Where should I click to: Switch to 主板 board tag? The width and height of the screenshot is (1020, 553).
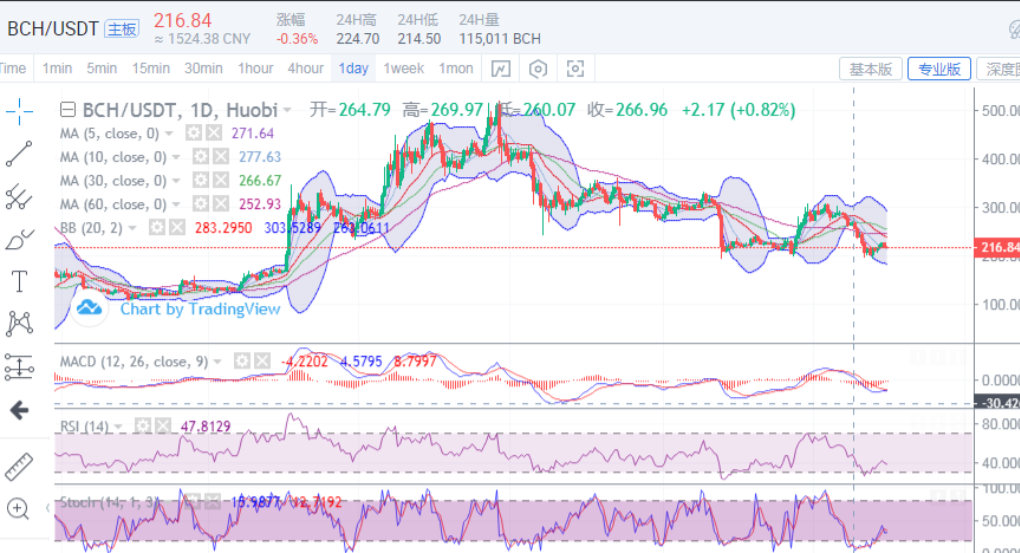pos(121,29)
